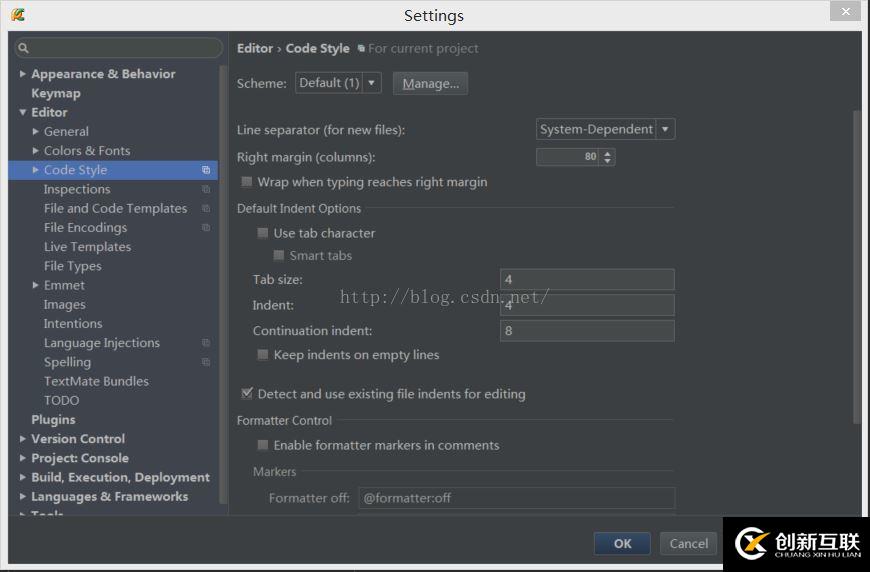Go to Live Templates settings
870x572 pixels.
coord(88,247)
